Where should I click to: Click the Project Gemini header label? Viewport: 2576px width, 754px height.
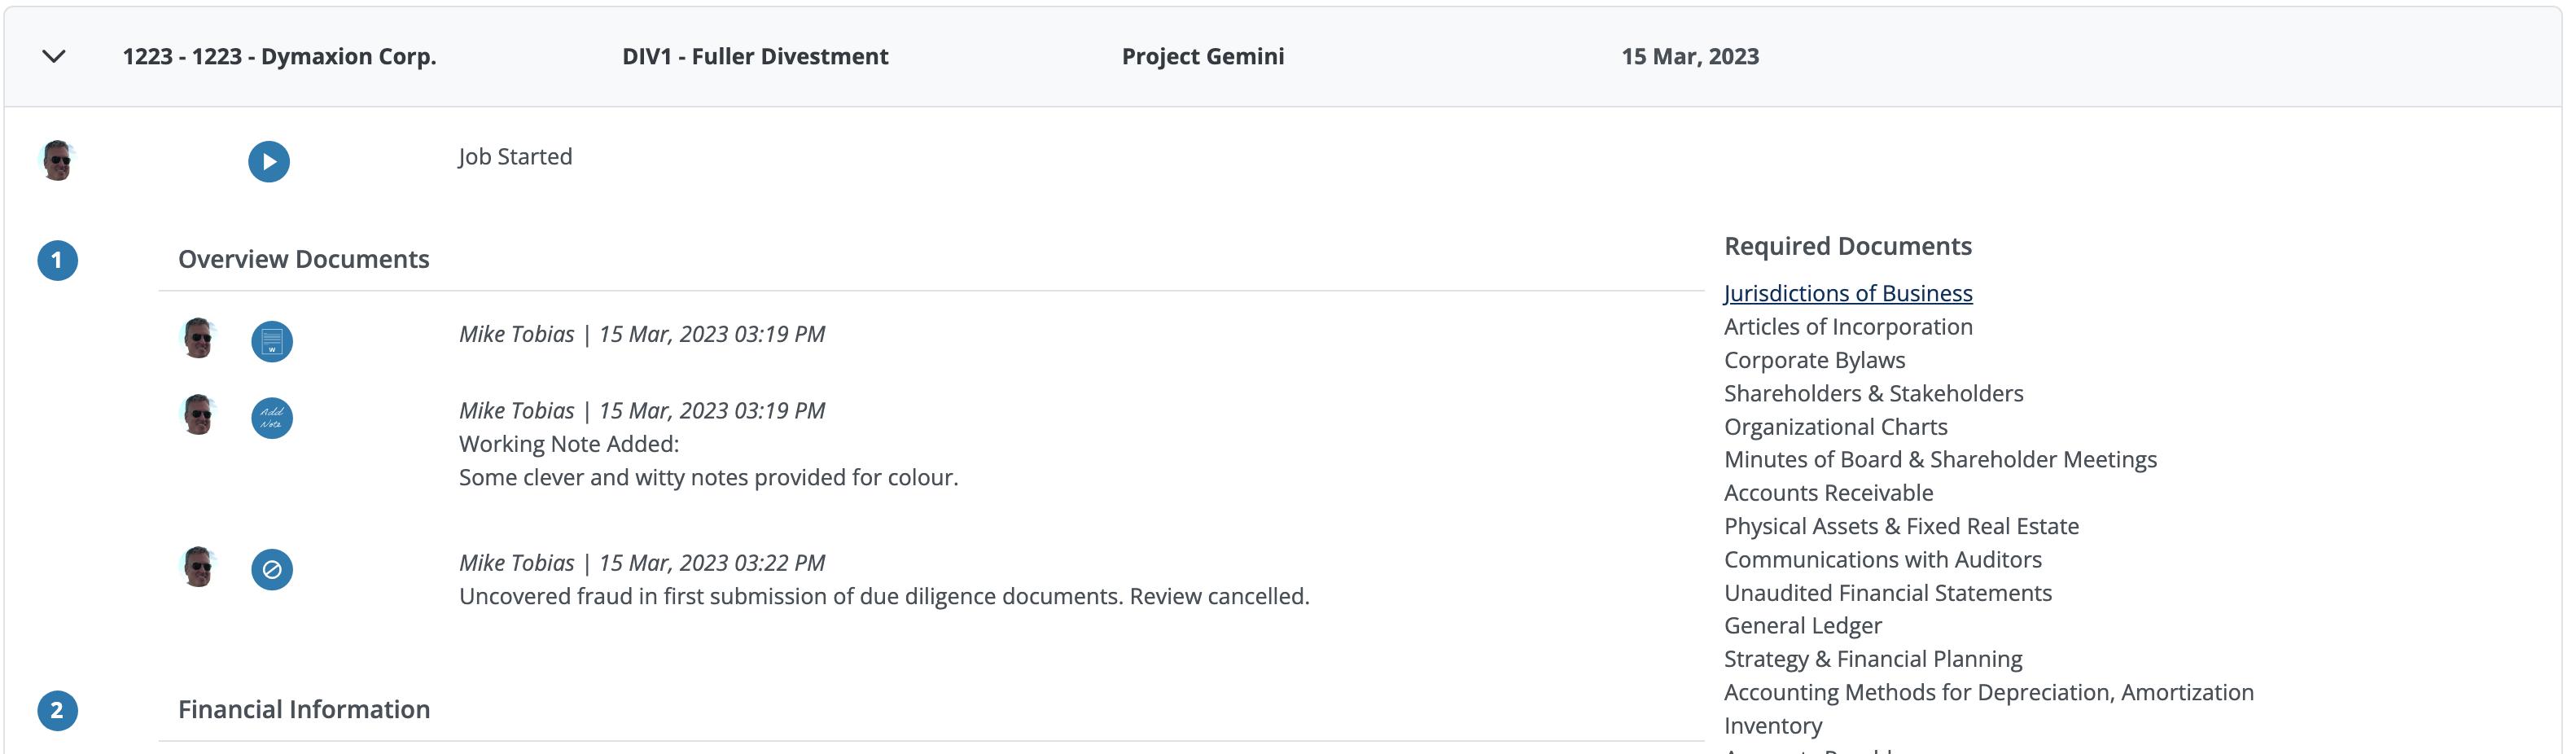[1203, 56]
